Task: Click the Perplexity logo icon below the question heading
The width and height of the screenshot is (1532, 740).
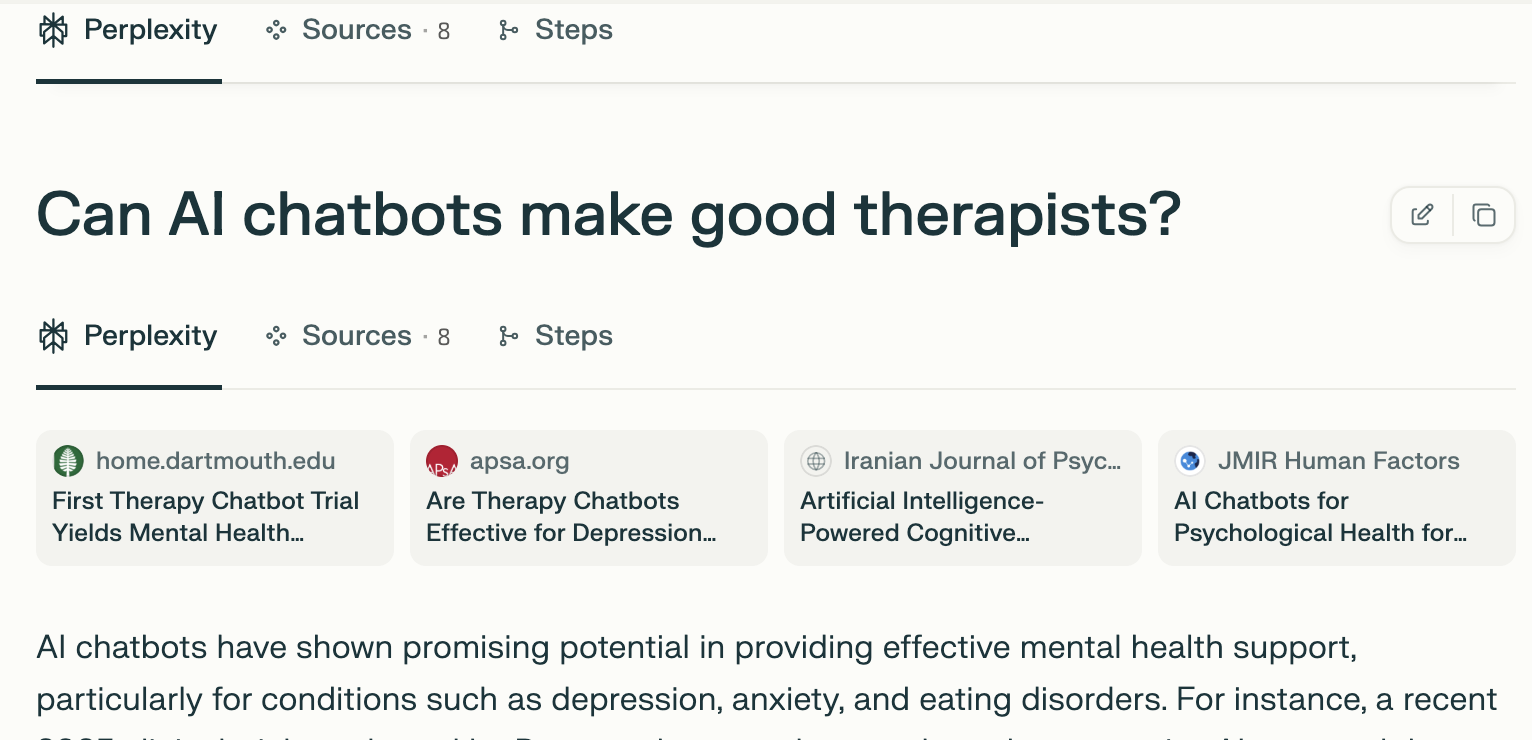Action: (53, 336)
